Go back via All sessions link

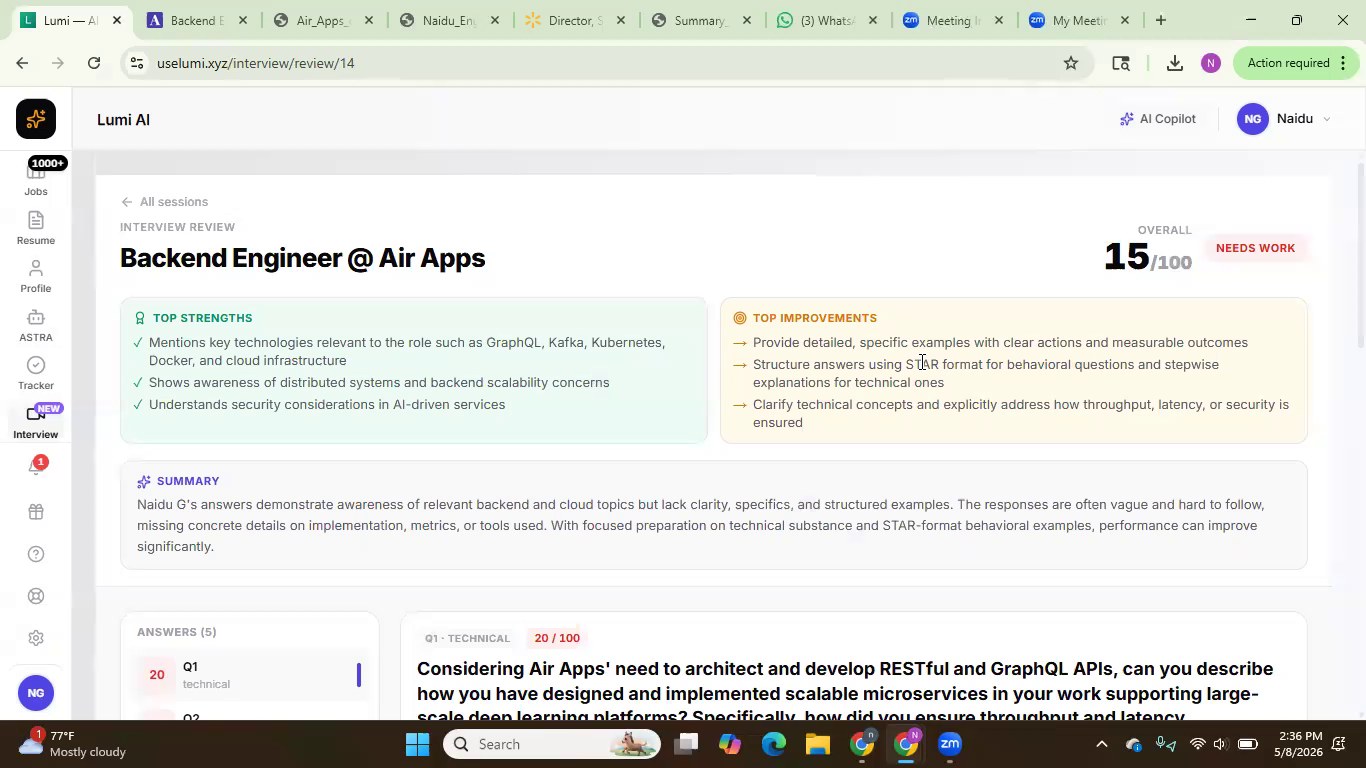[x=164, y=202]
